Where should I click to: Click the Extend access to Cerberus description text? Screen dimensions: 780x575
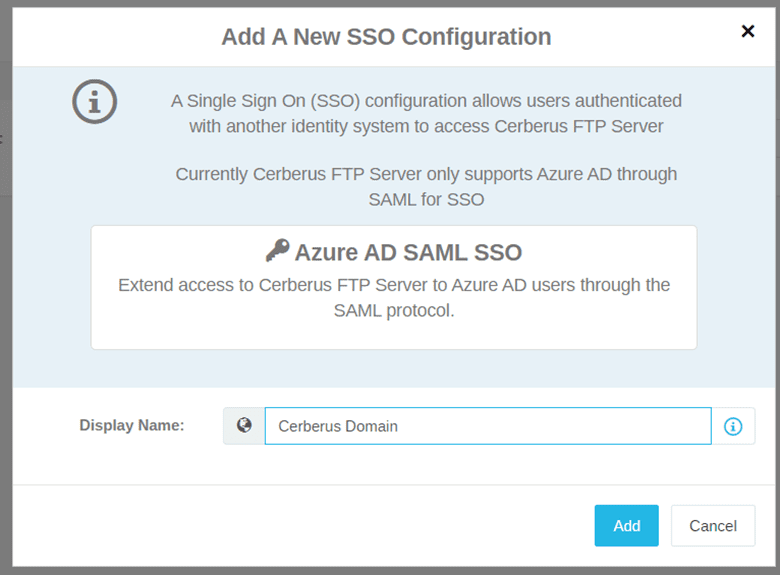click(394, 297)
